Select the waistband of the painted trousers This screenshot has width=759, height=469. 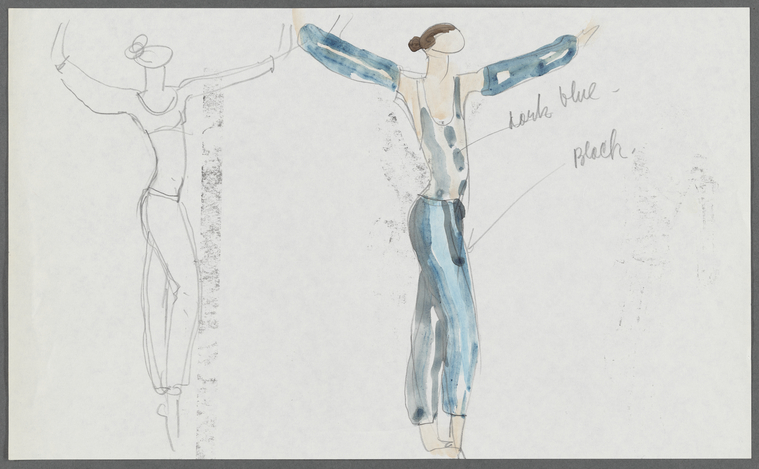(439, 202)
